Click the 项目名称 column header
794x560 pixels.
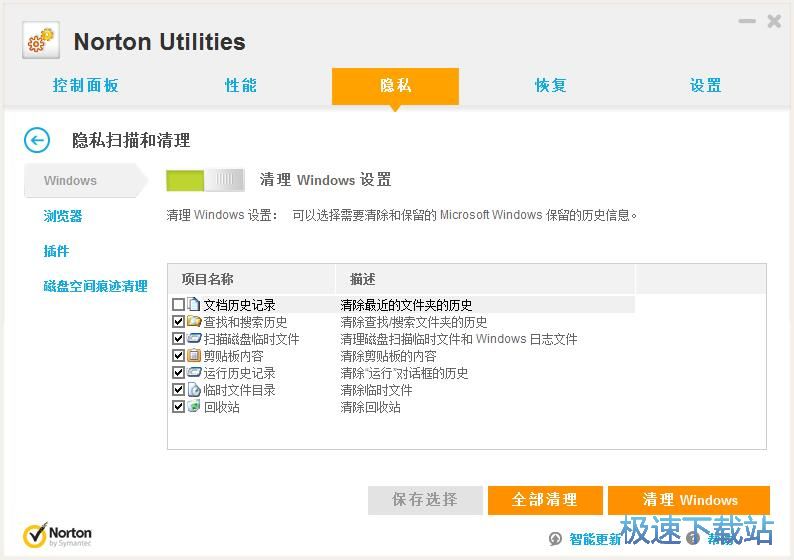pyautogui.click(x=208, y=279)
